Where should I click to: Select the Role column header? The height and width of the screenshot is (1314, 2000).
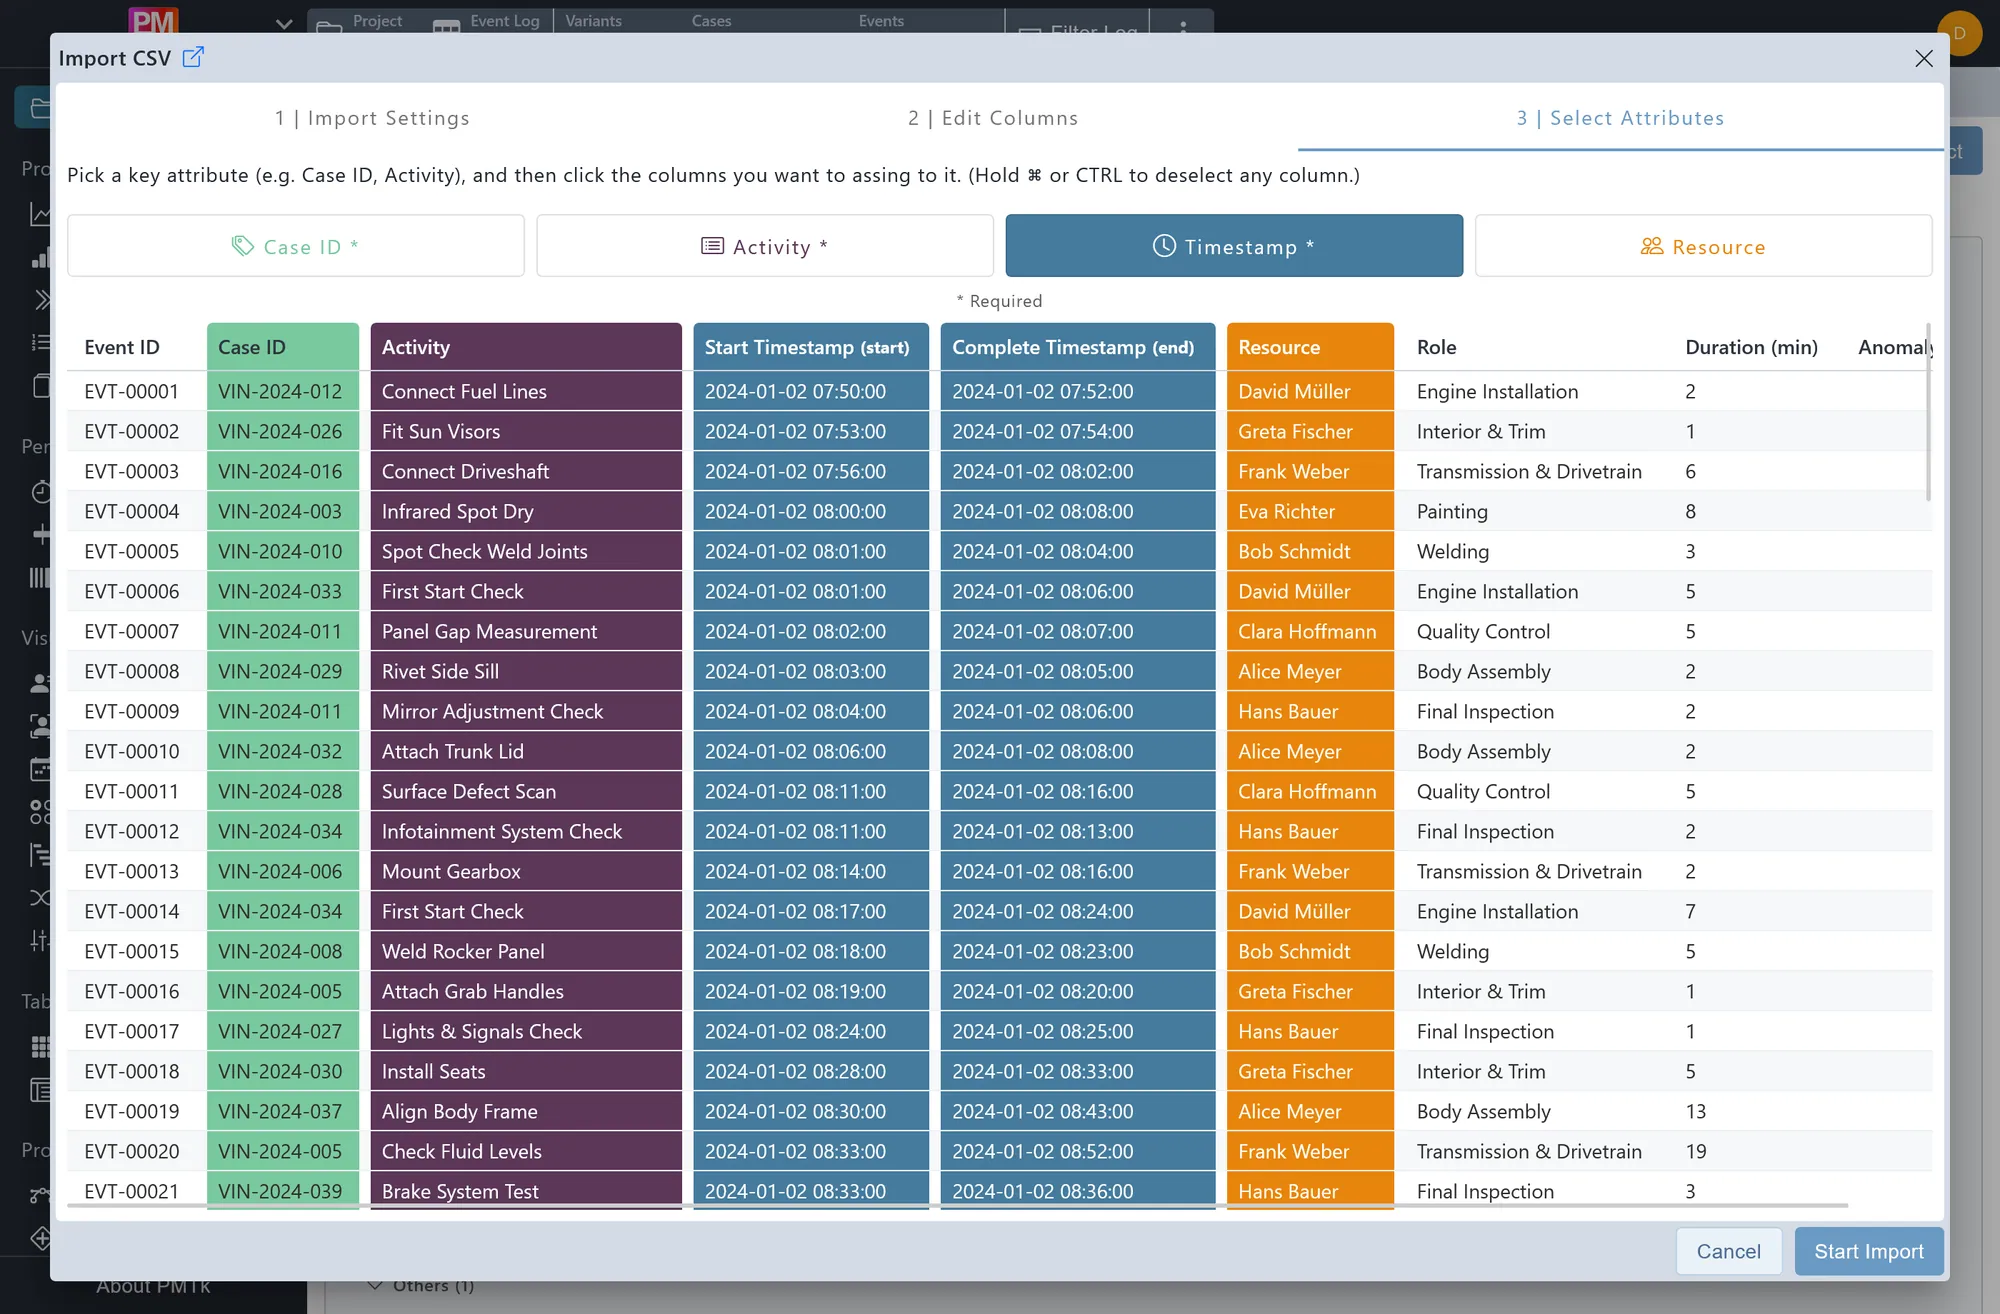coord(1436,347)
